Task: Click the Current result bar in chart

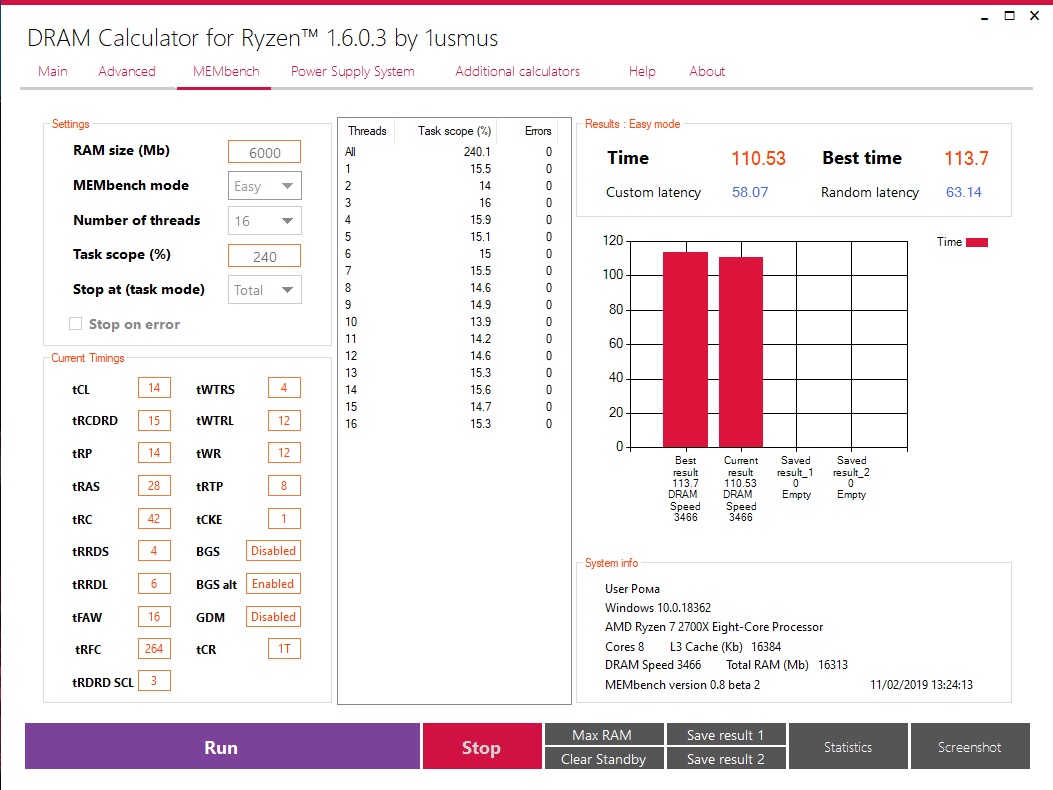Action: tap(741, 352)
